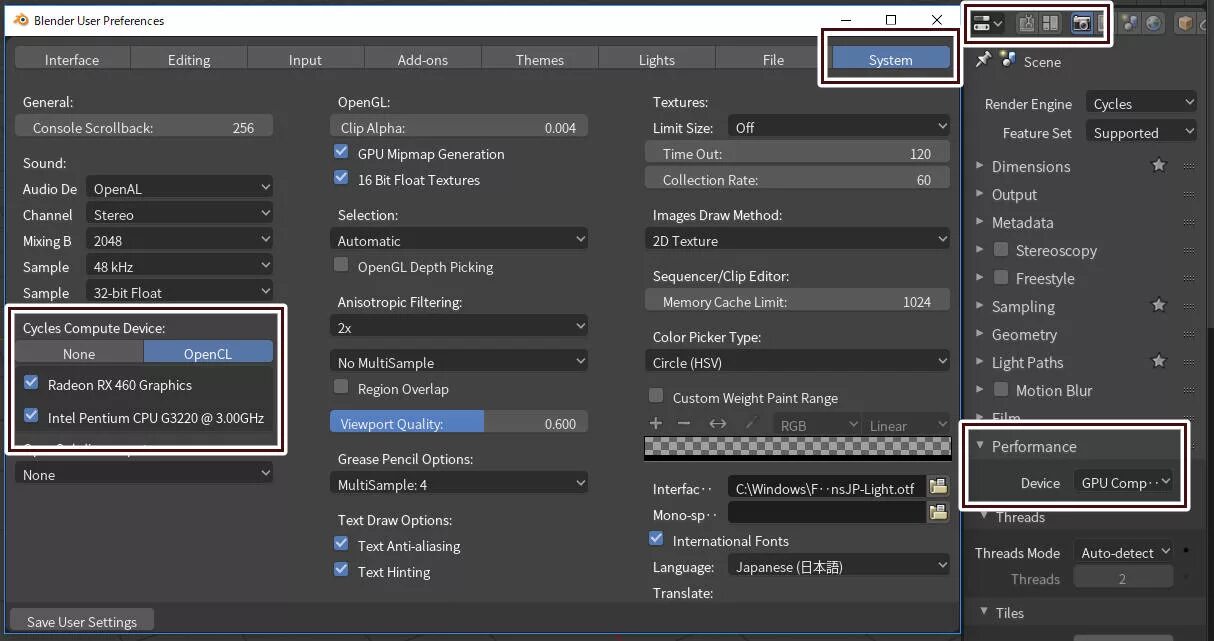Click the Scene datablock icon next to the pin
Viewport: 1214px width, 641px height.
pyautogui.click(x=1007, y=61)
